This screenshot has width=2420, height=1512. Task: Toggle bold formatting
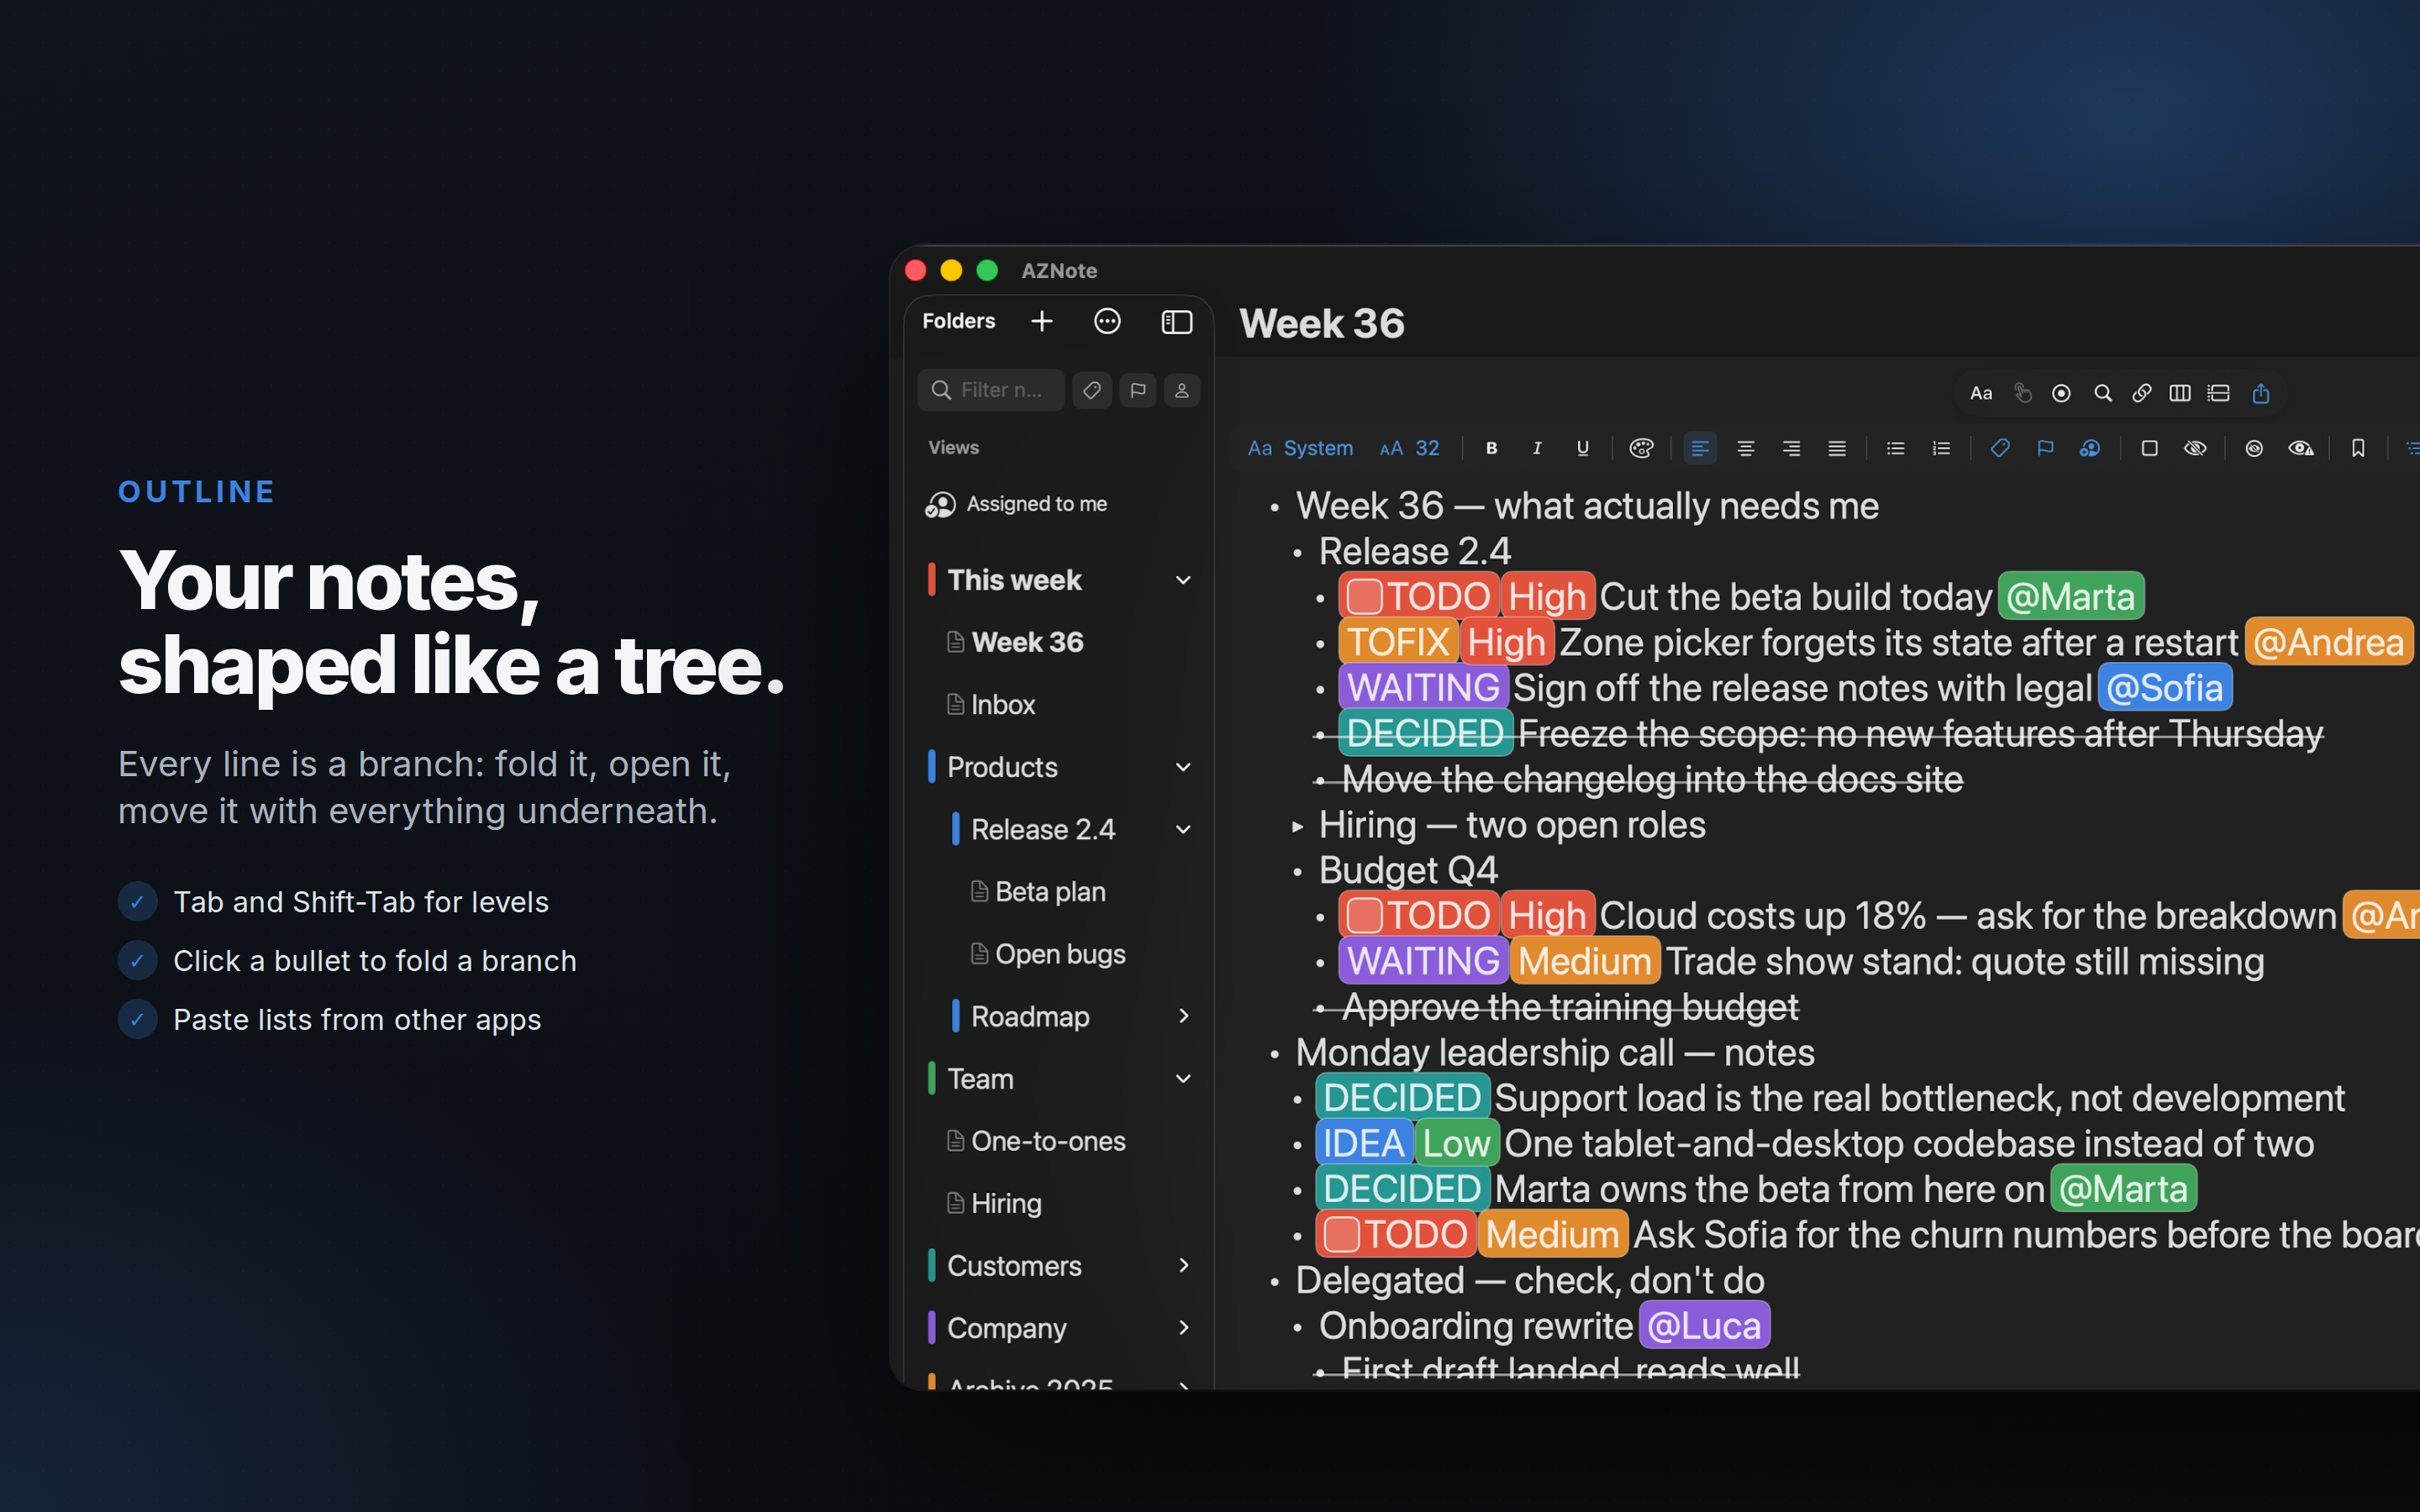coord(1491,448)
